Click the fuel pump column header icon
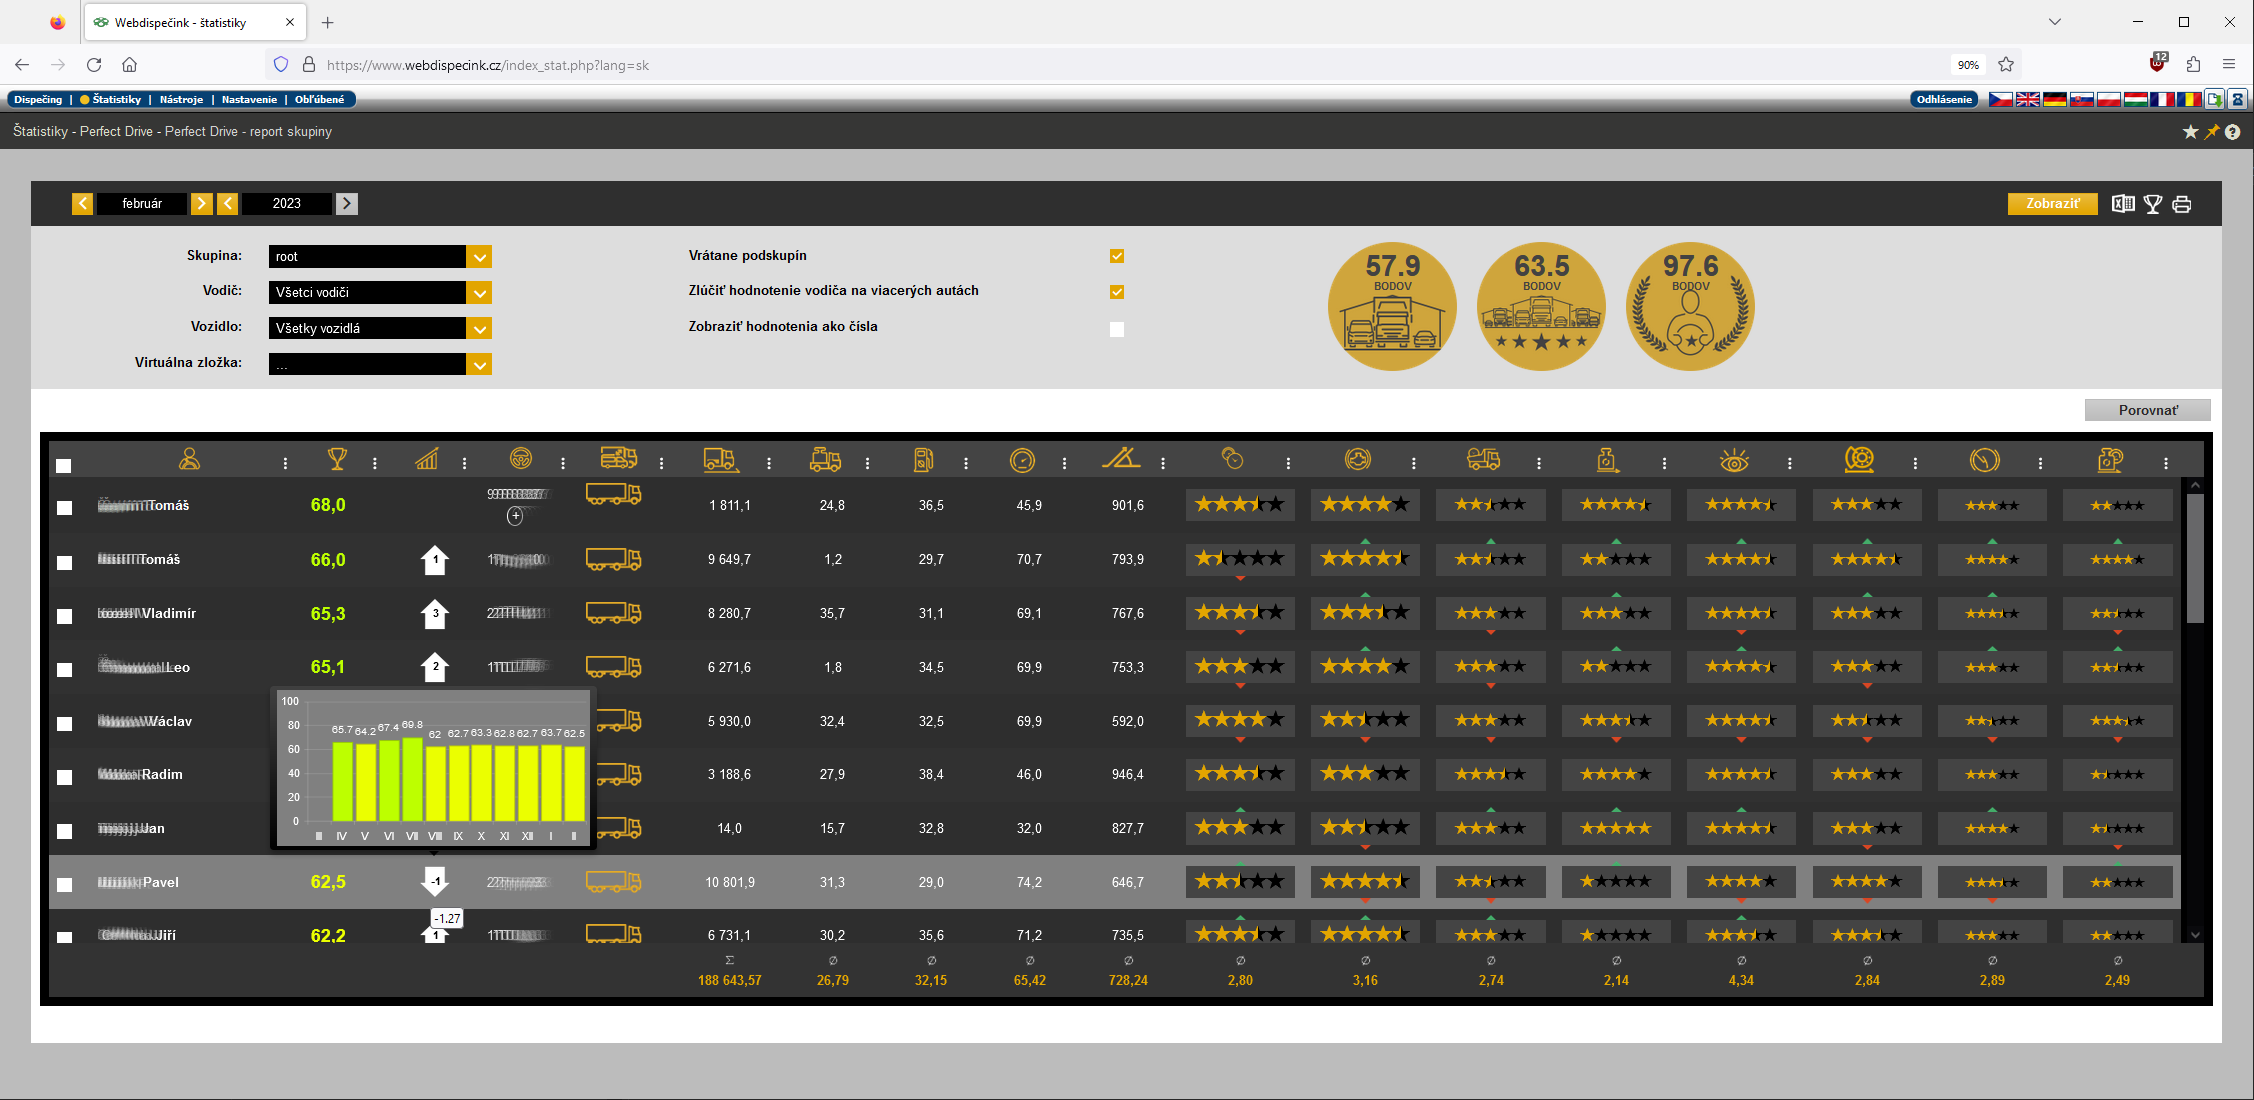 click(x=923, y=460)
